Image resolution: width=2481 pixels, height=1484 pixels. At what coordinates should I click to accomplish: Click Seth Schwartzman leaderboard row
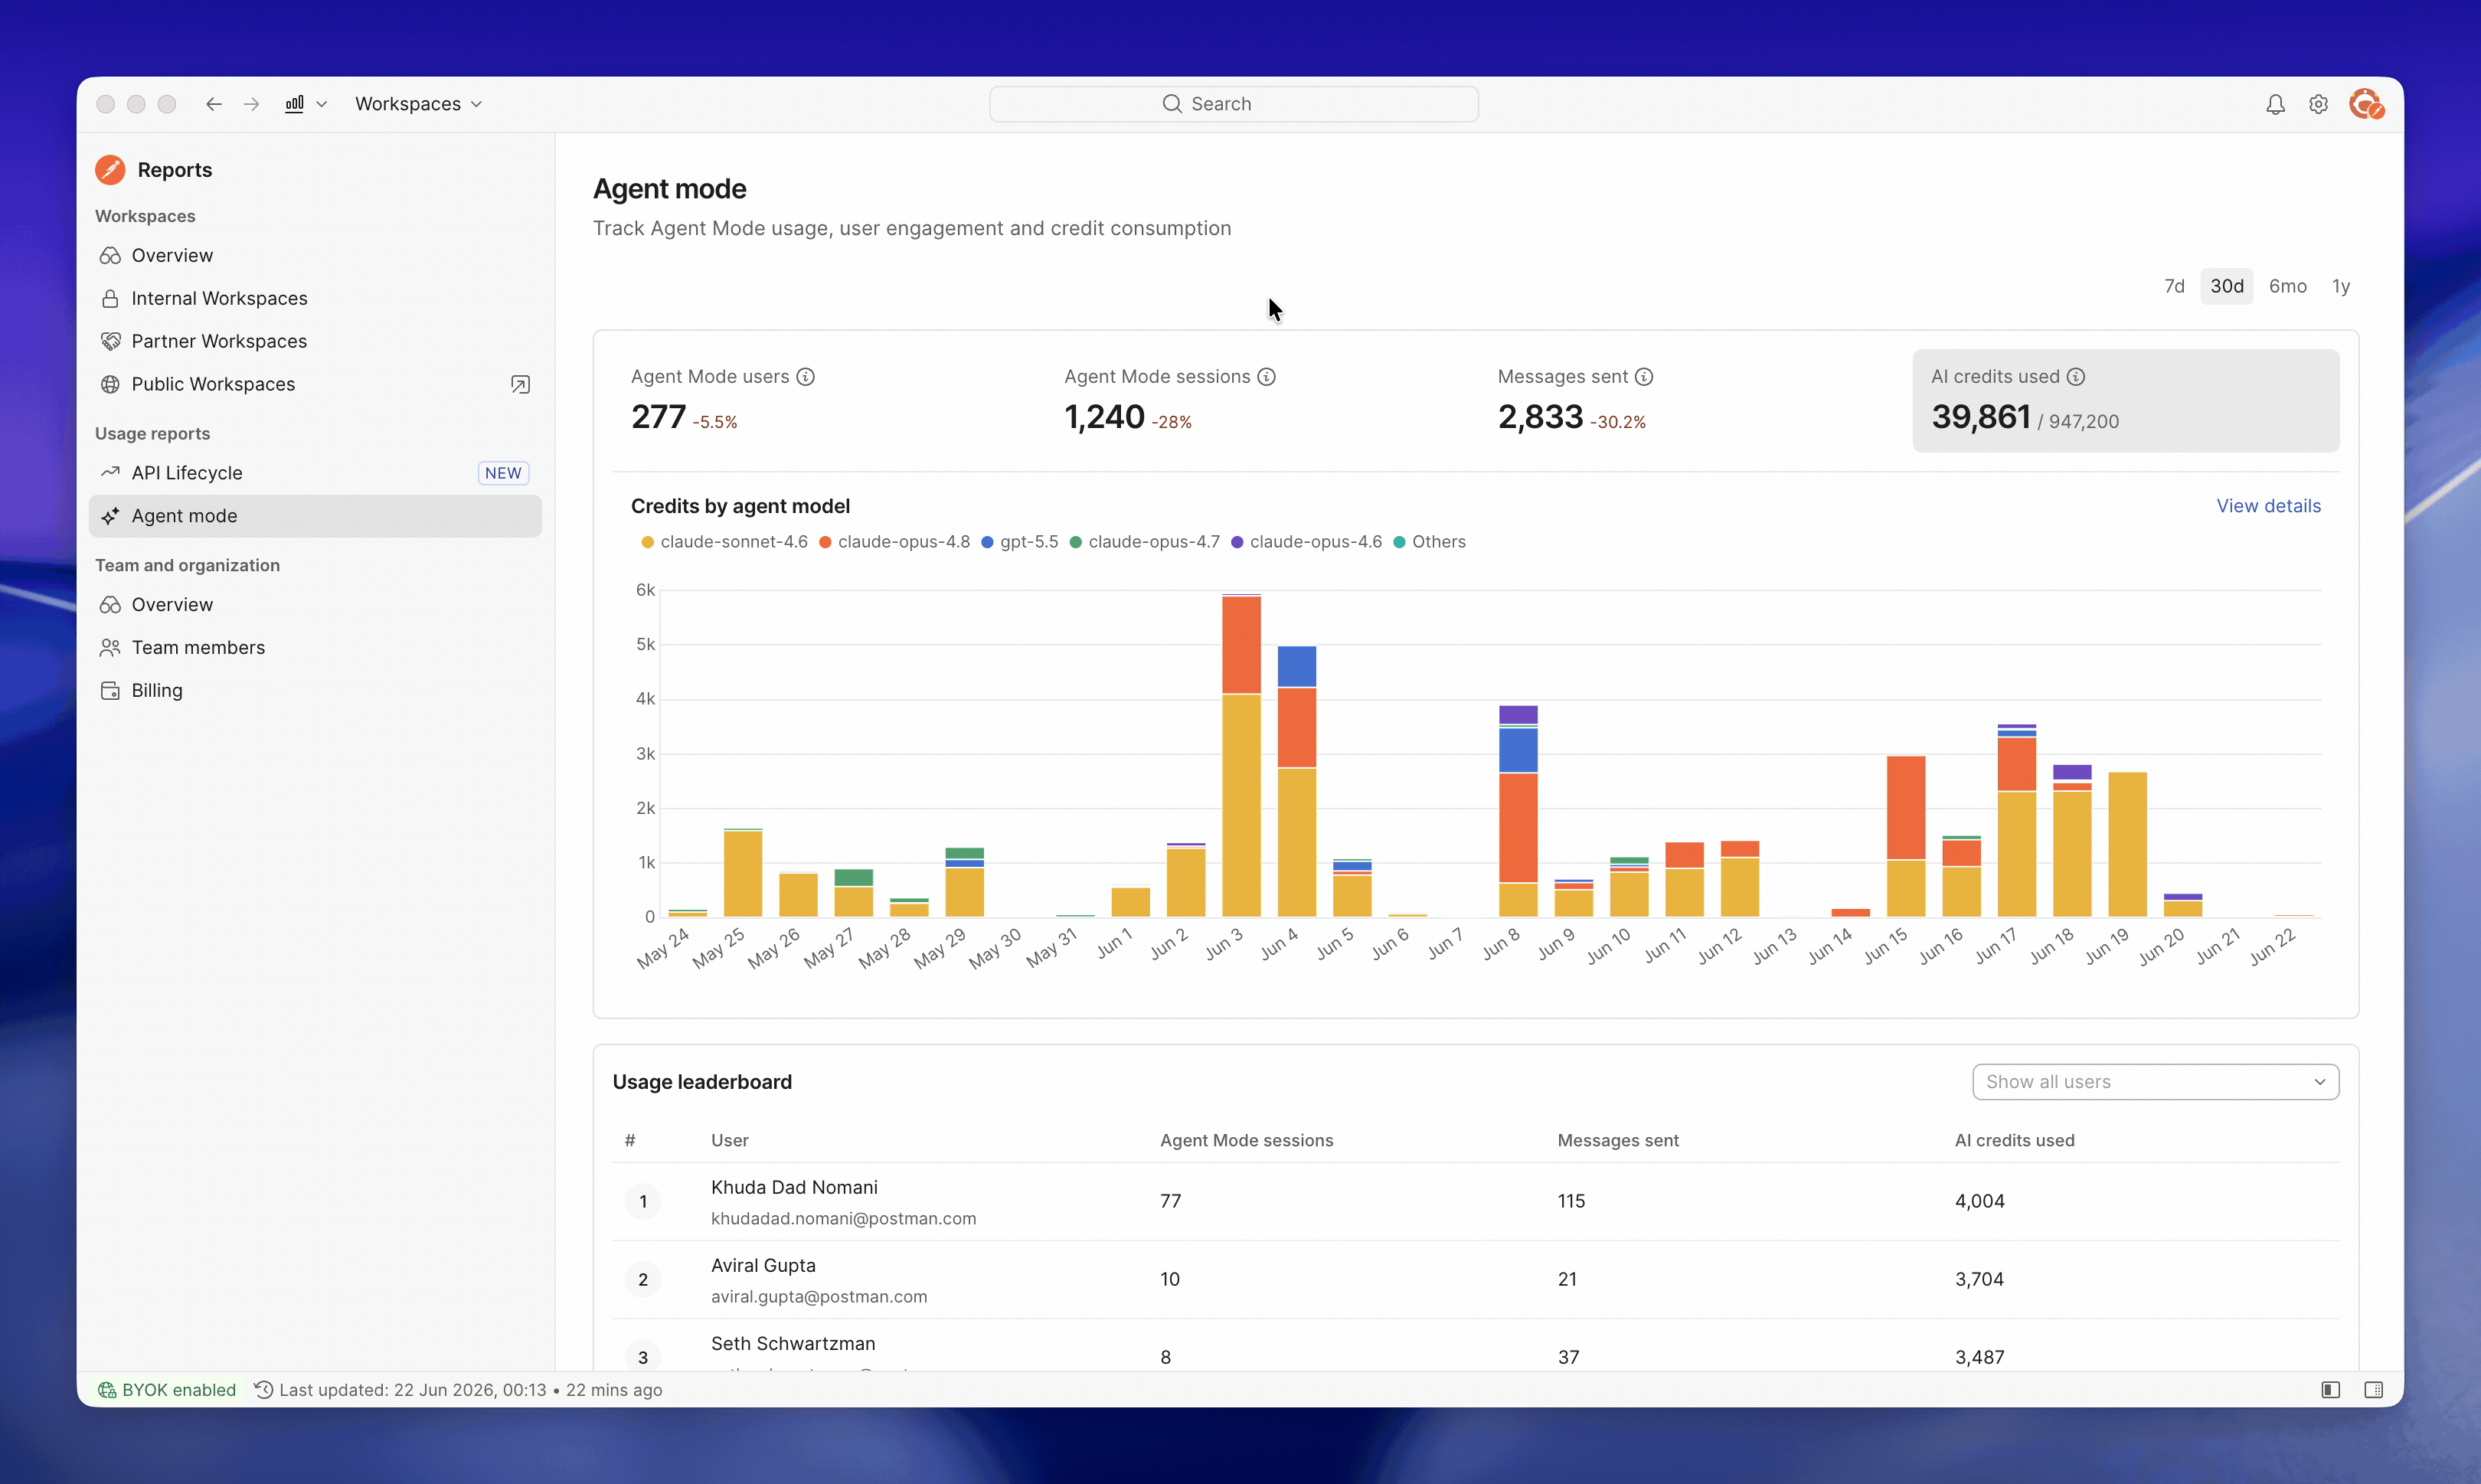coord(1475,1346)
